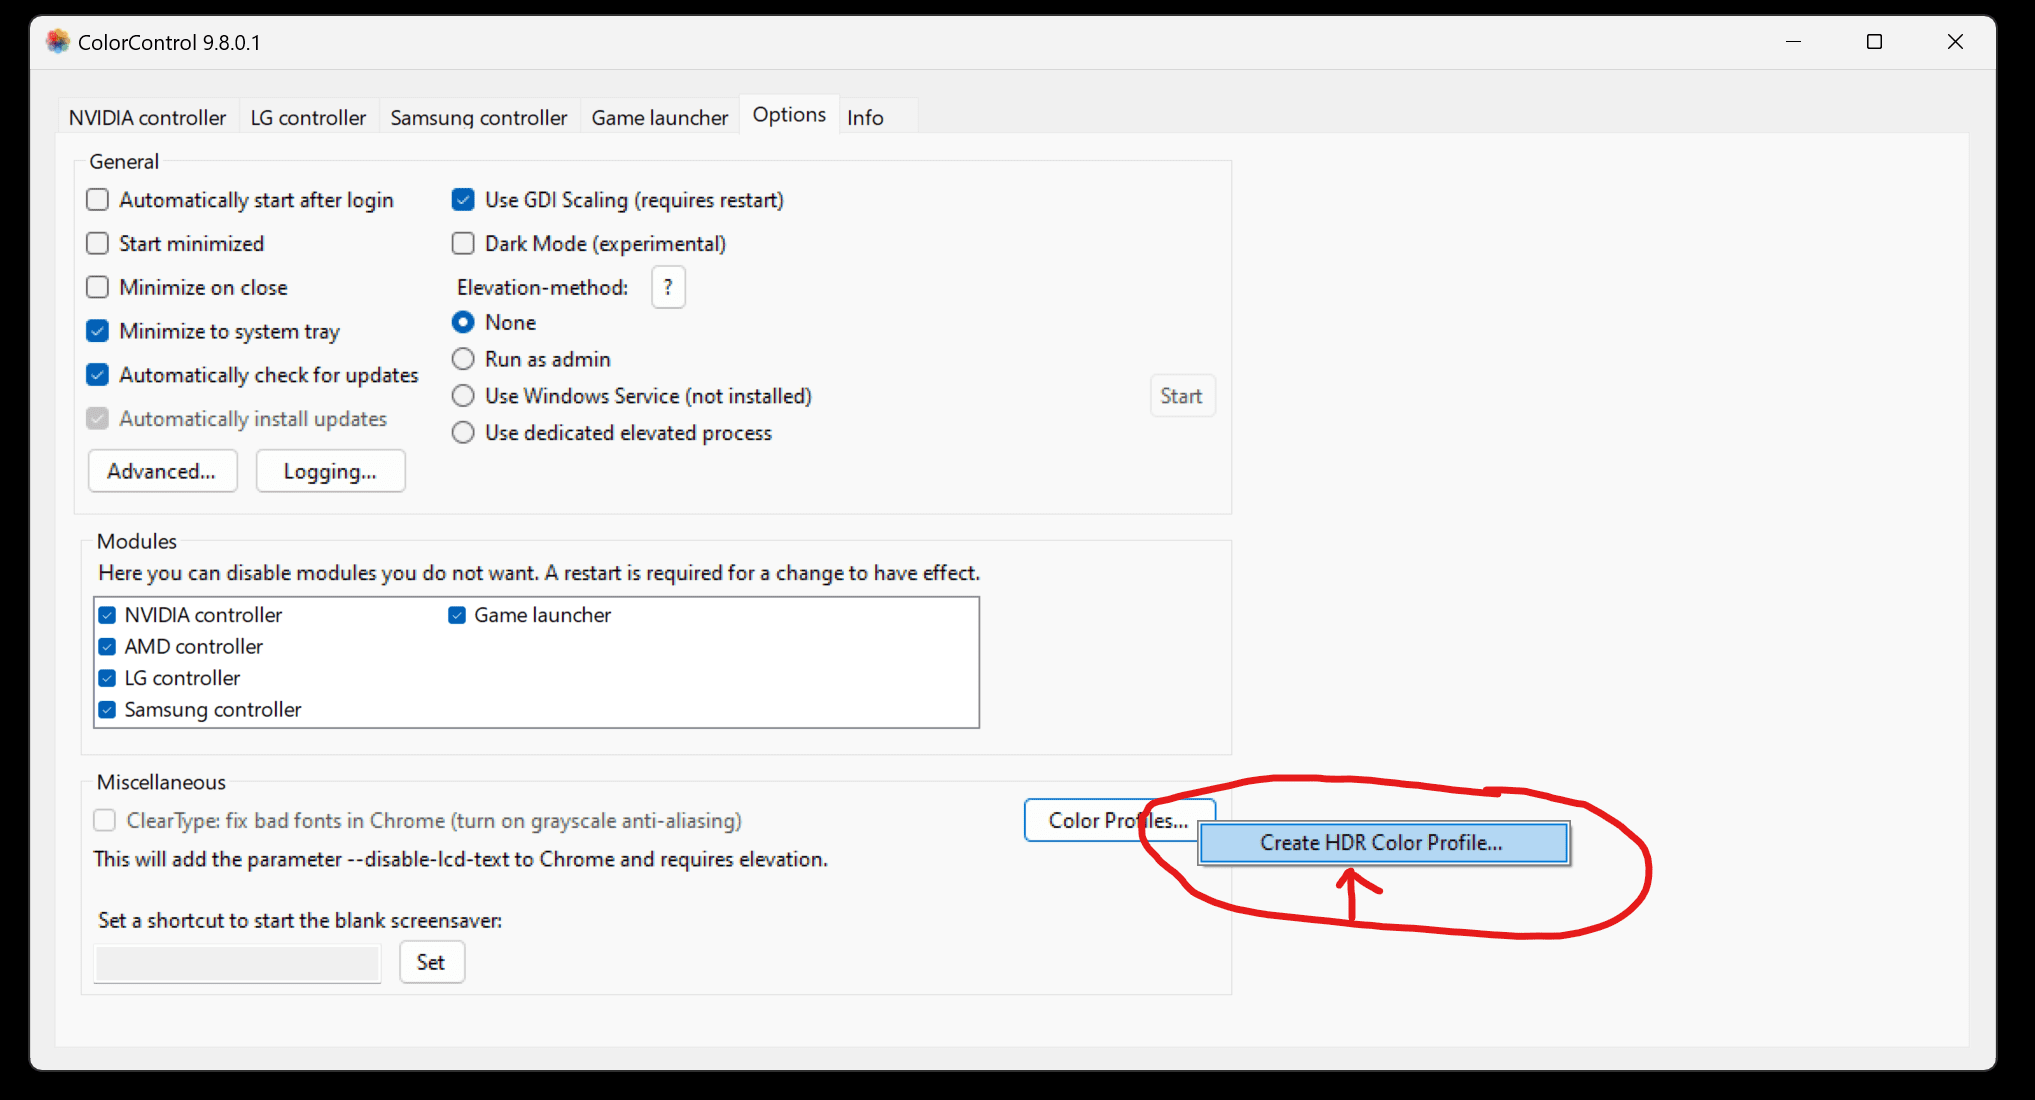Open the Advanced settings dialog
2035x1100 pixels.
click(x=162, y=471)
